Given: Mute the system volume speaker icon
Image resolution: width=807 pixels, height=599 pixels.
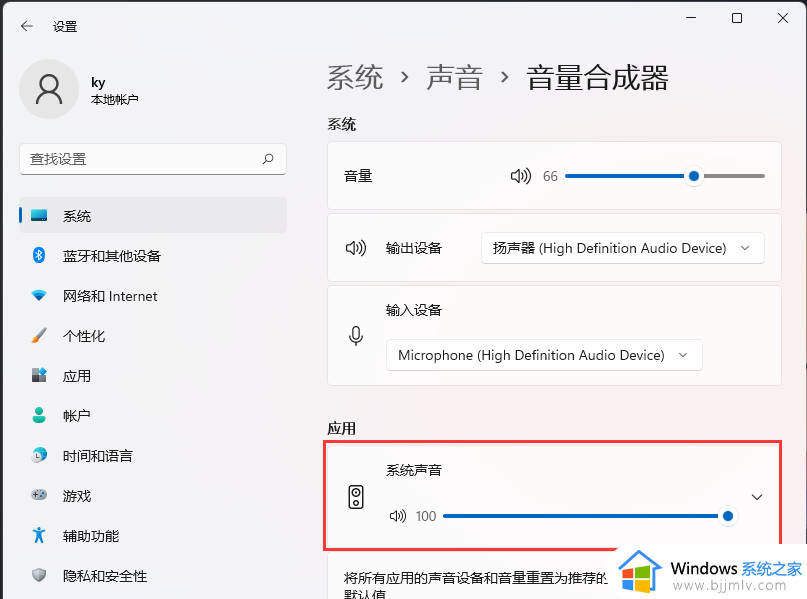Looking at the screenshot, I should 520,176.
